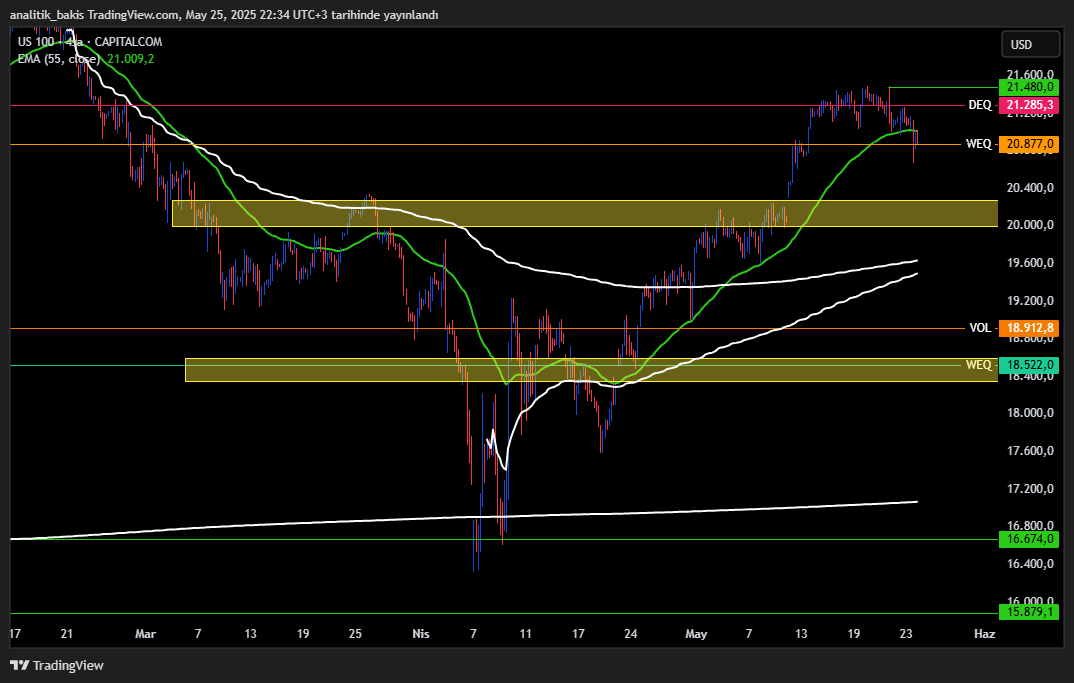Click the green 21.480,0 price label
Image resolution: width=1074 pixels, height=683 pixels.
1029,87
